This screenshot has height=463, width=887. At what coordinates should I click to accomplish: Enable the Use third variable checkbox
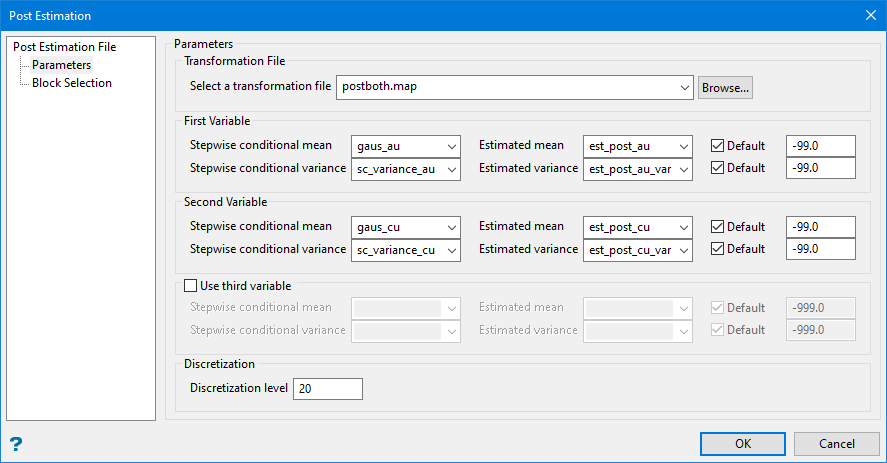[192, 286]
